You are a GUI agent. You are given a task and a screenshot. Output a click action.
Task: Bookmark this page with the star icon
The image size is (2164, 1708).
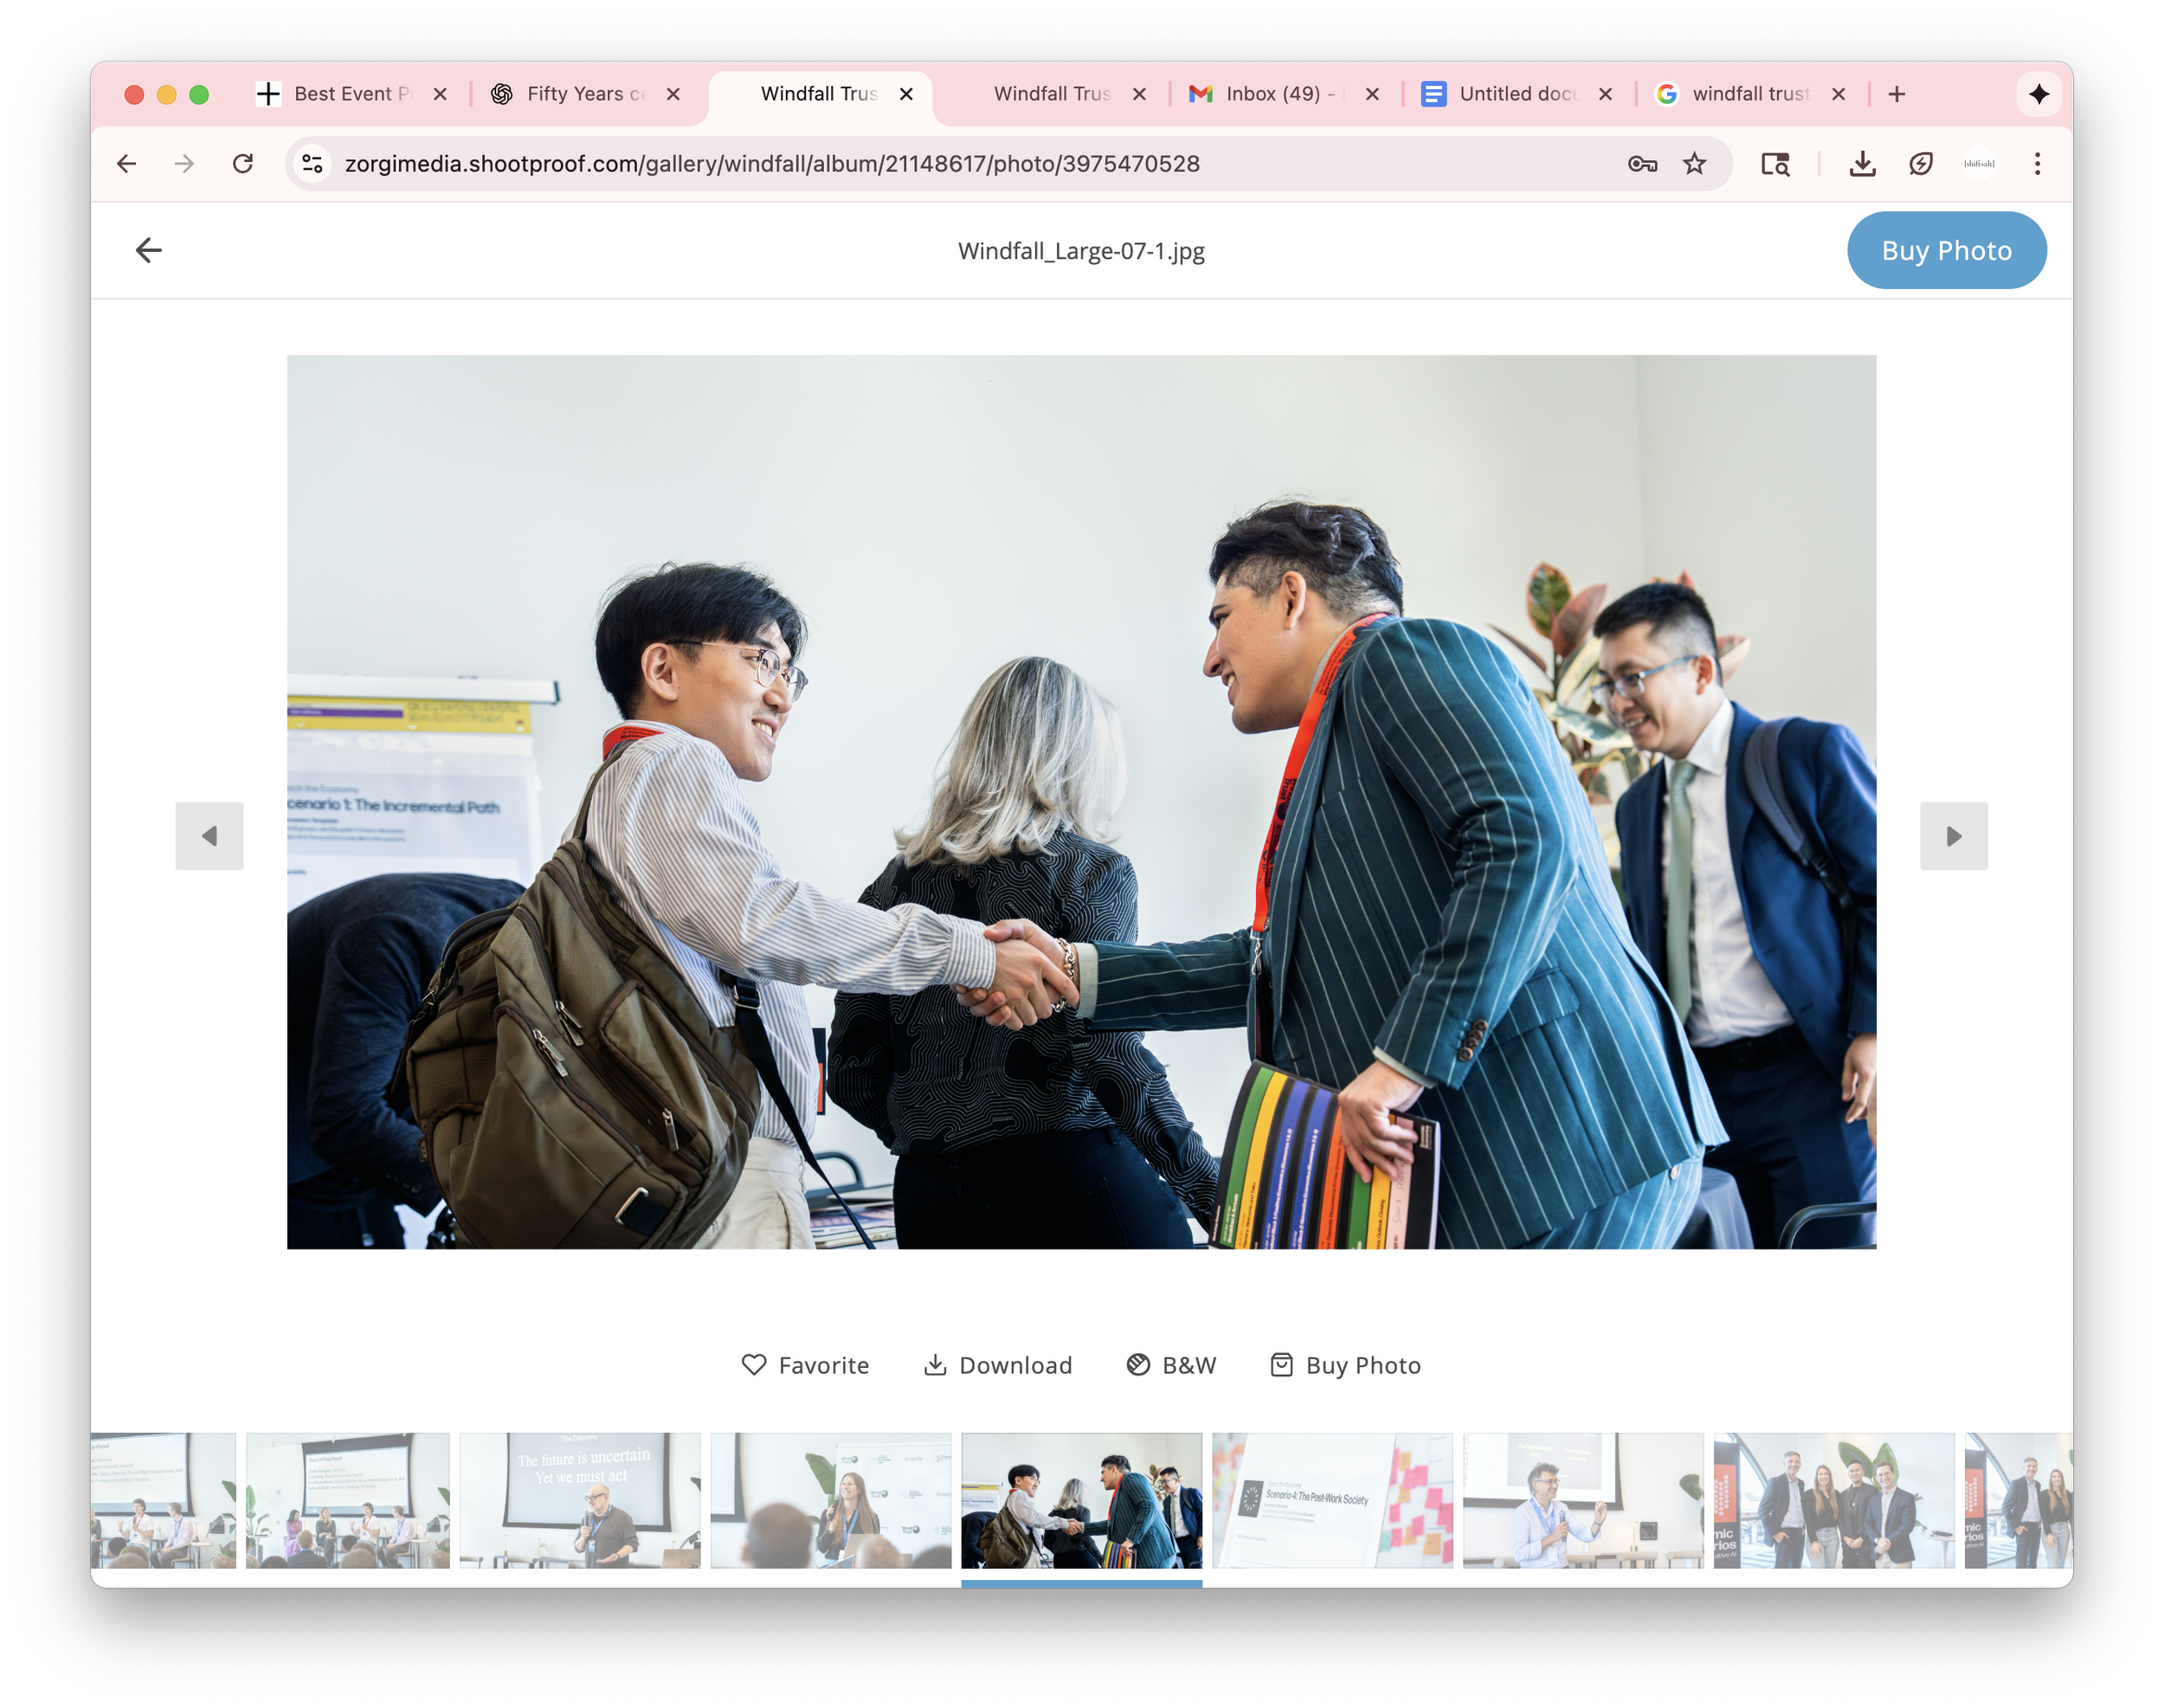pyautogui.click(x=1694, y=163)
